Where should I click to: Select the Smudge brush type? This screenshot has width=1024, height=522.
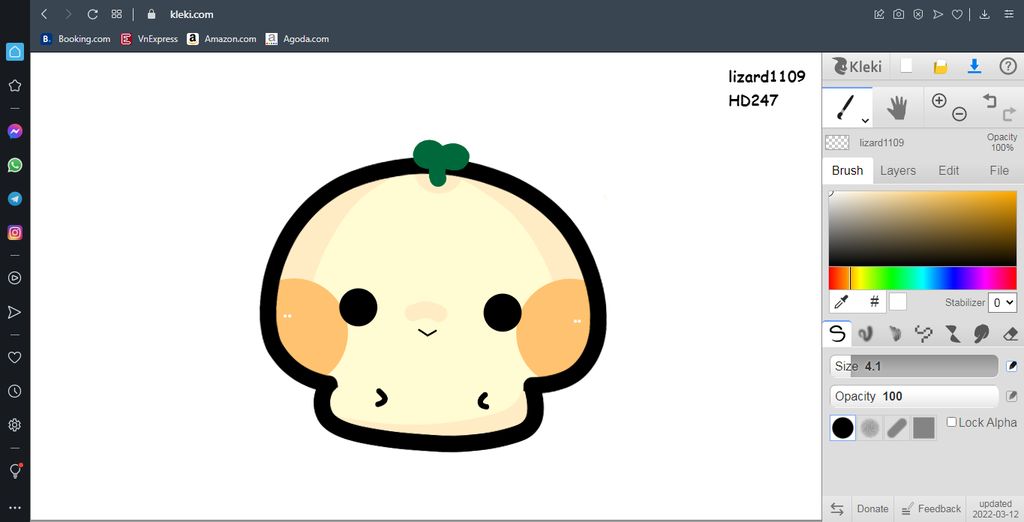(x=981, y=334)
